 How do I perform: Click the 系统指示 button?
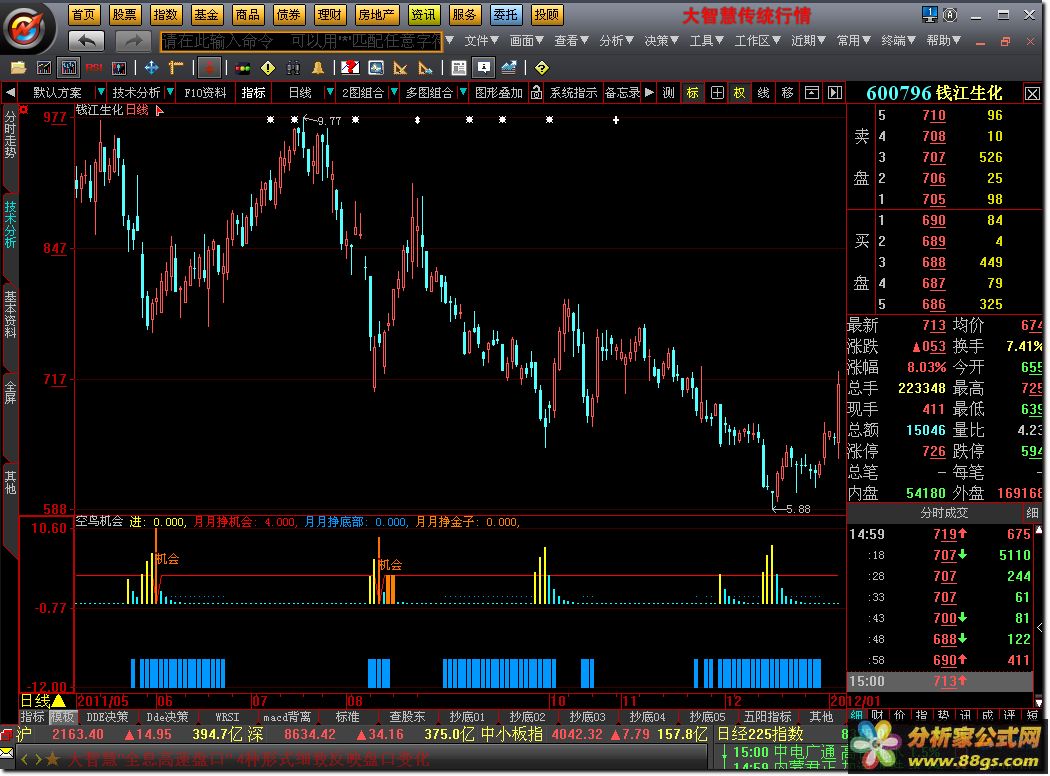pos(573,92)
